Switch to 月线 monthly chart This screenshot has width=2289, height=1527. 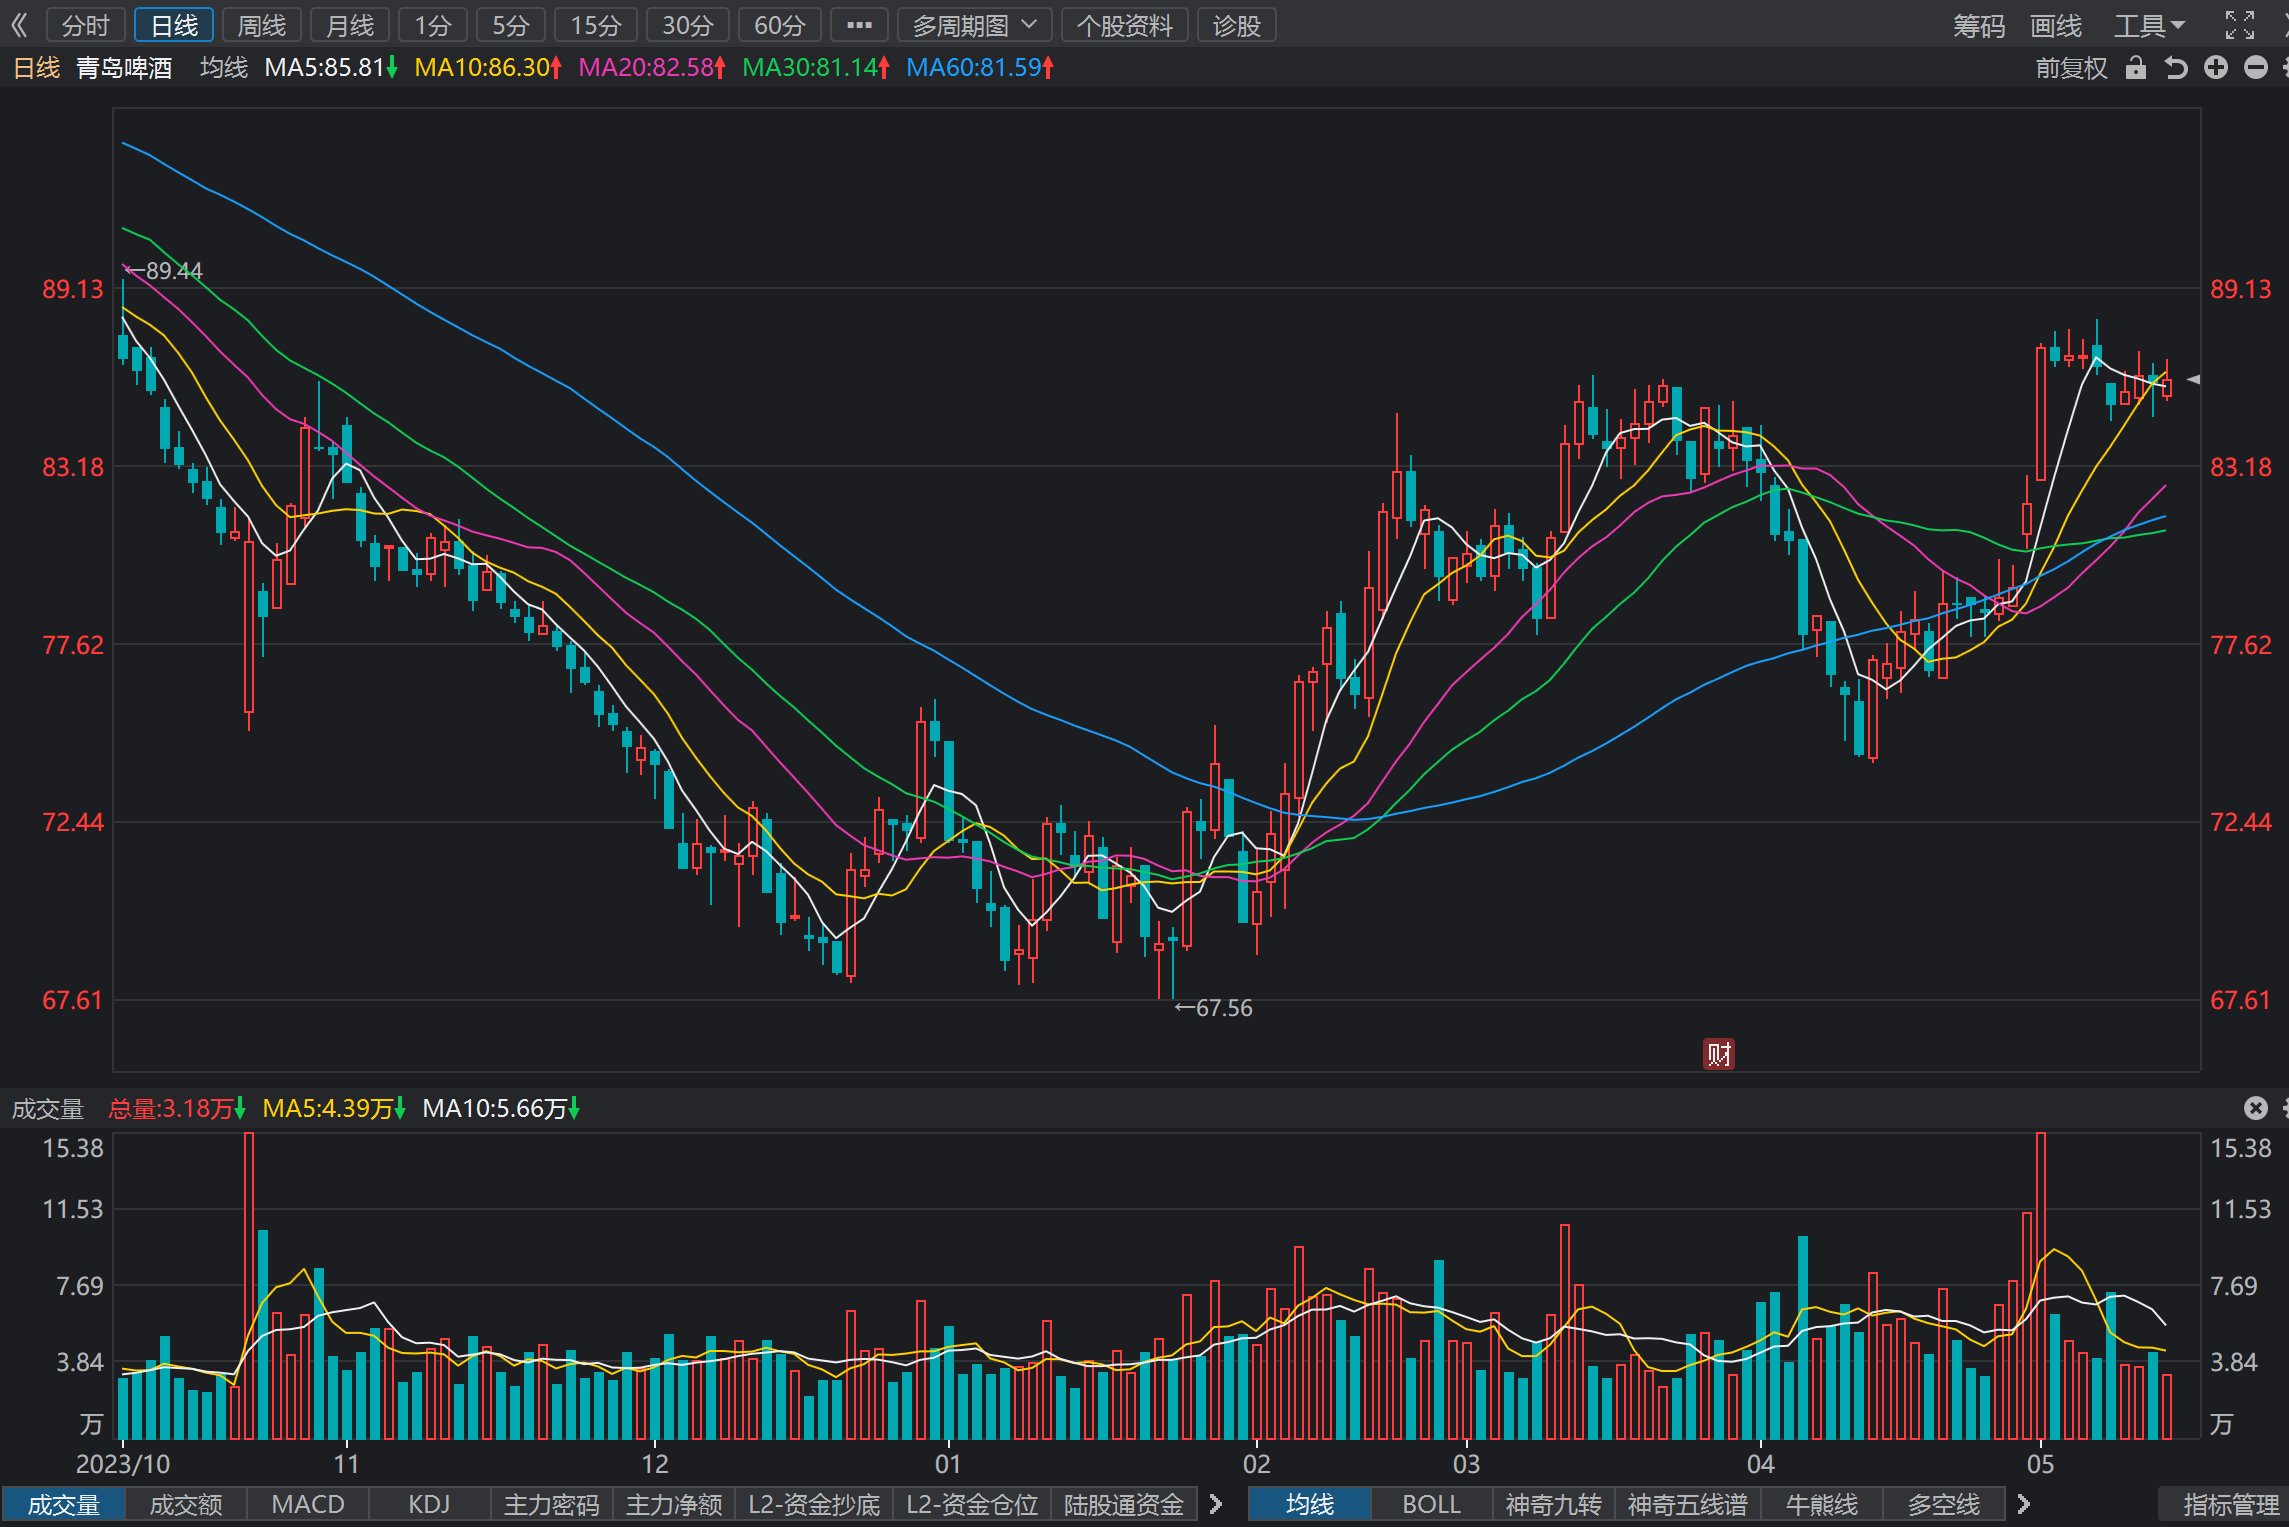(350, 25)
